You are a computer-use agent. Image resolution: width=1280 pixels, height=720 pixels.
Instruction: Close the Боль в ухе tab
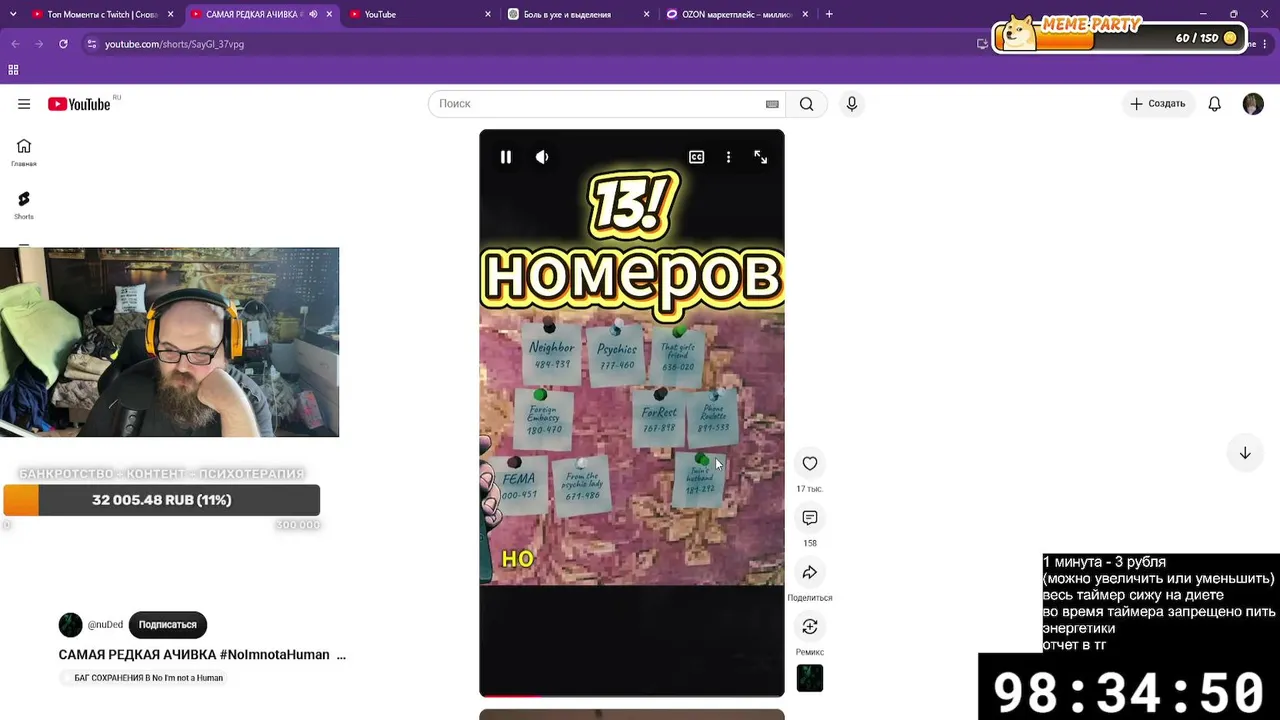[x=646, y=14]
